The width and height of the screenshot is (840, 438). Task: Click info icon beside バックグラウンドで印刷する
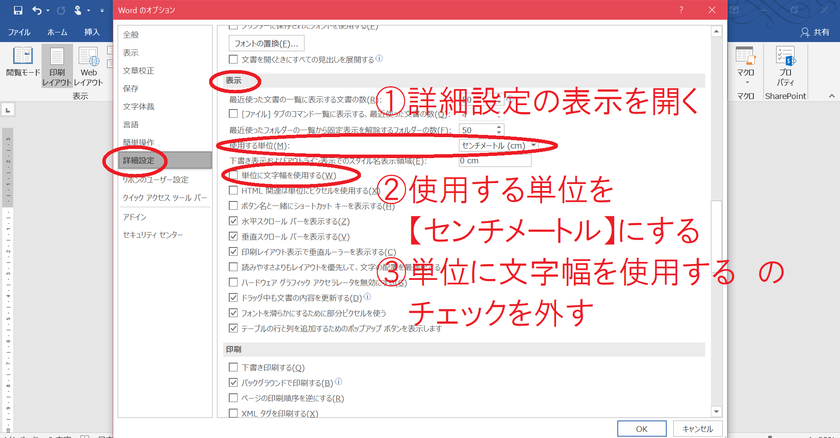coord(339,382)
